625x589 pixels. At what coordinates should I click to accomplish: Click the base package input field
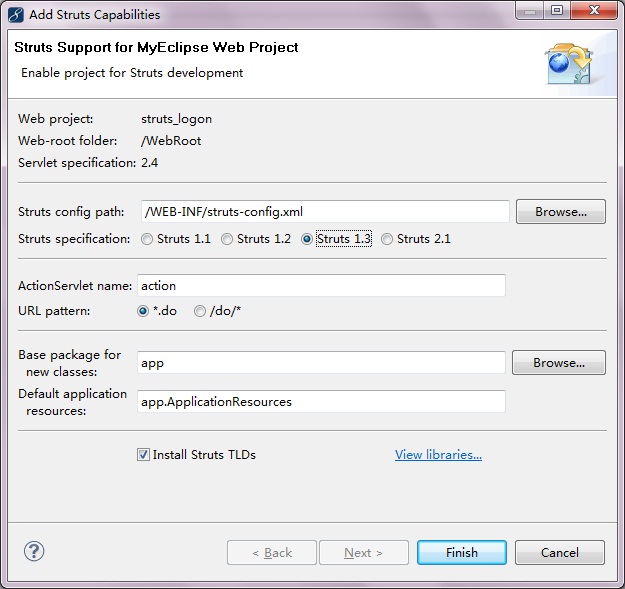(x=320, y=363)
